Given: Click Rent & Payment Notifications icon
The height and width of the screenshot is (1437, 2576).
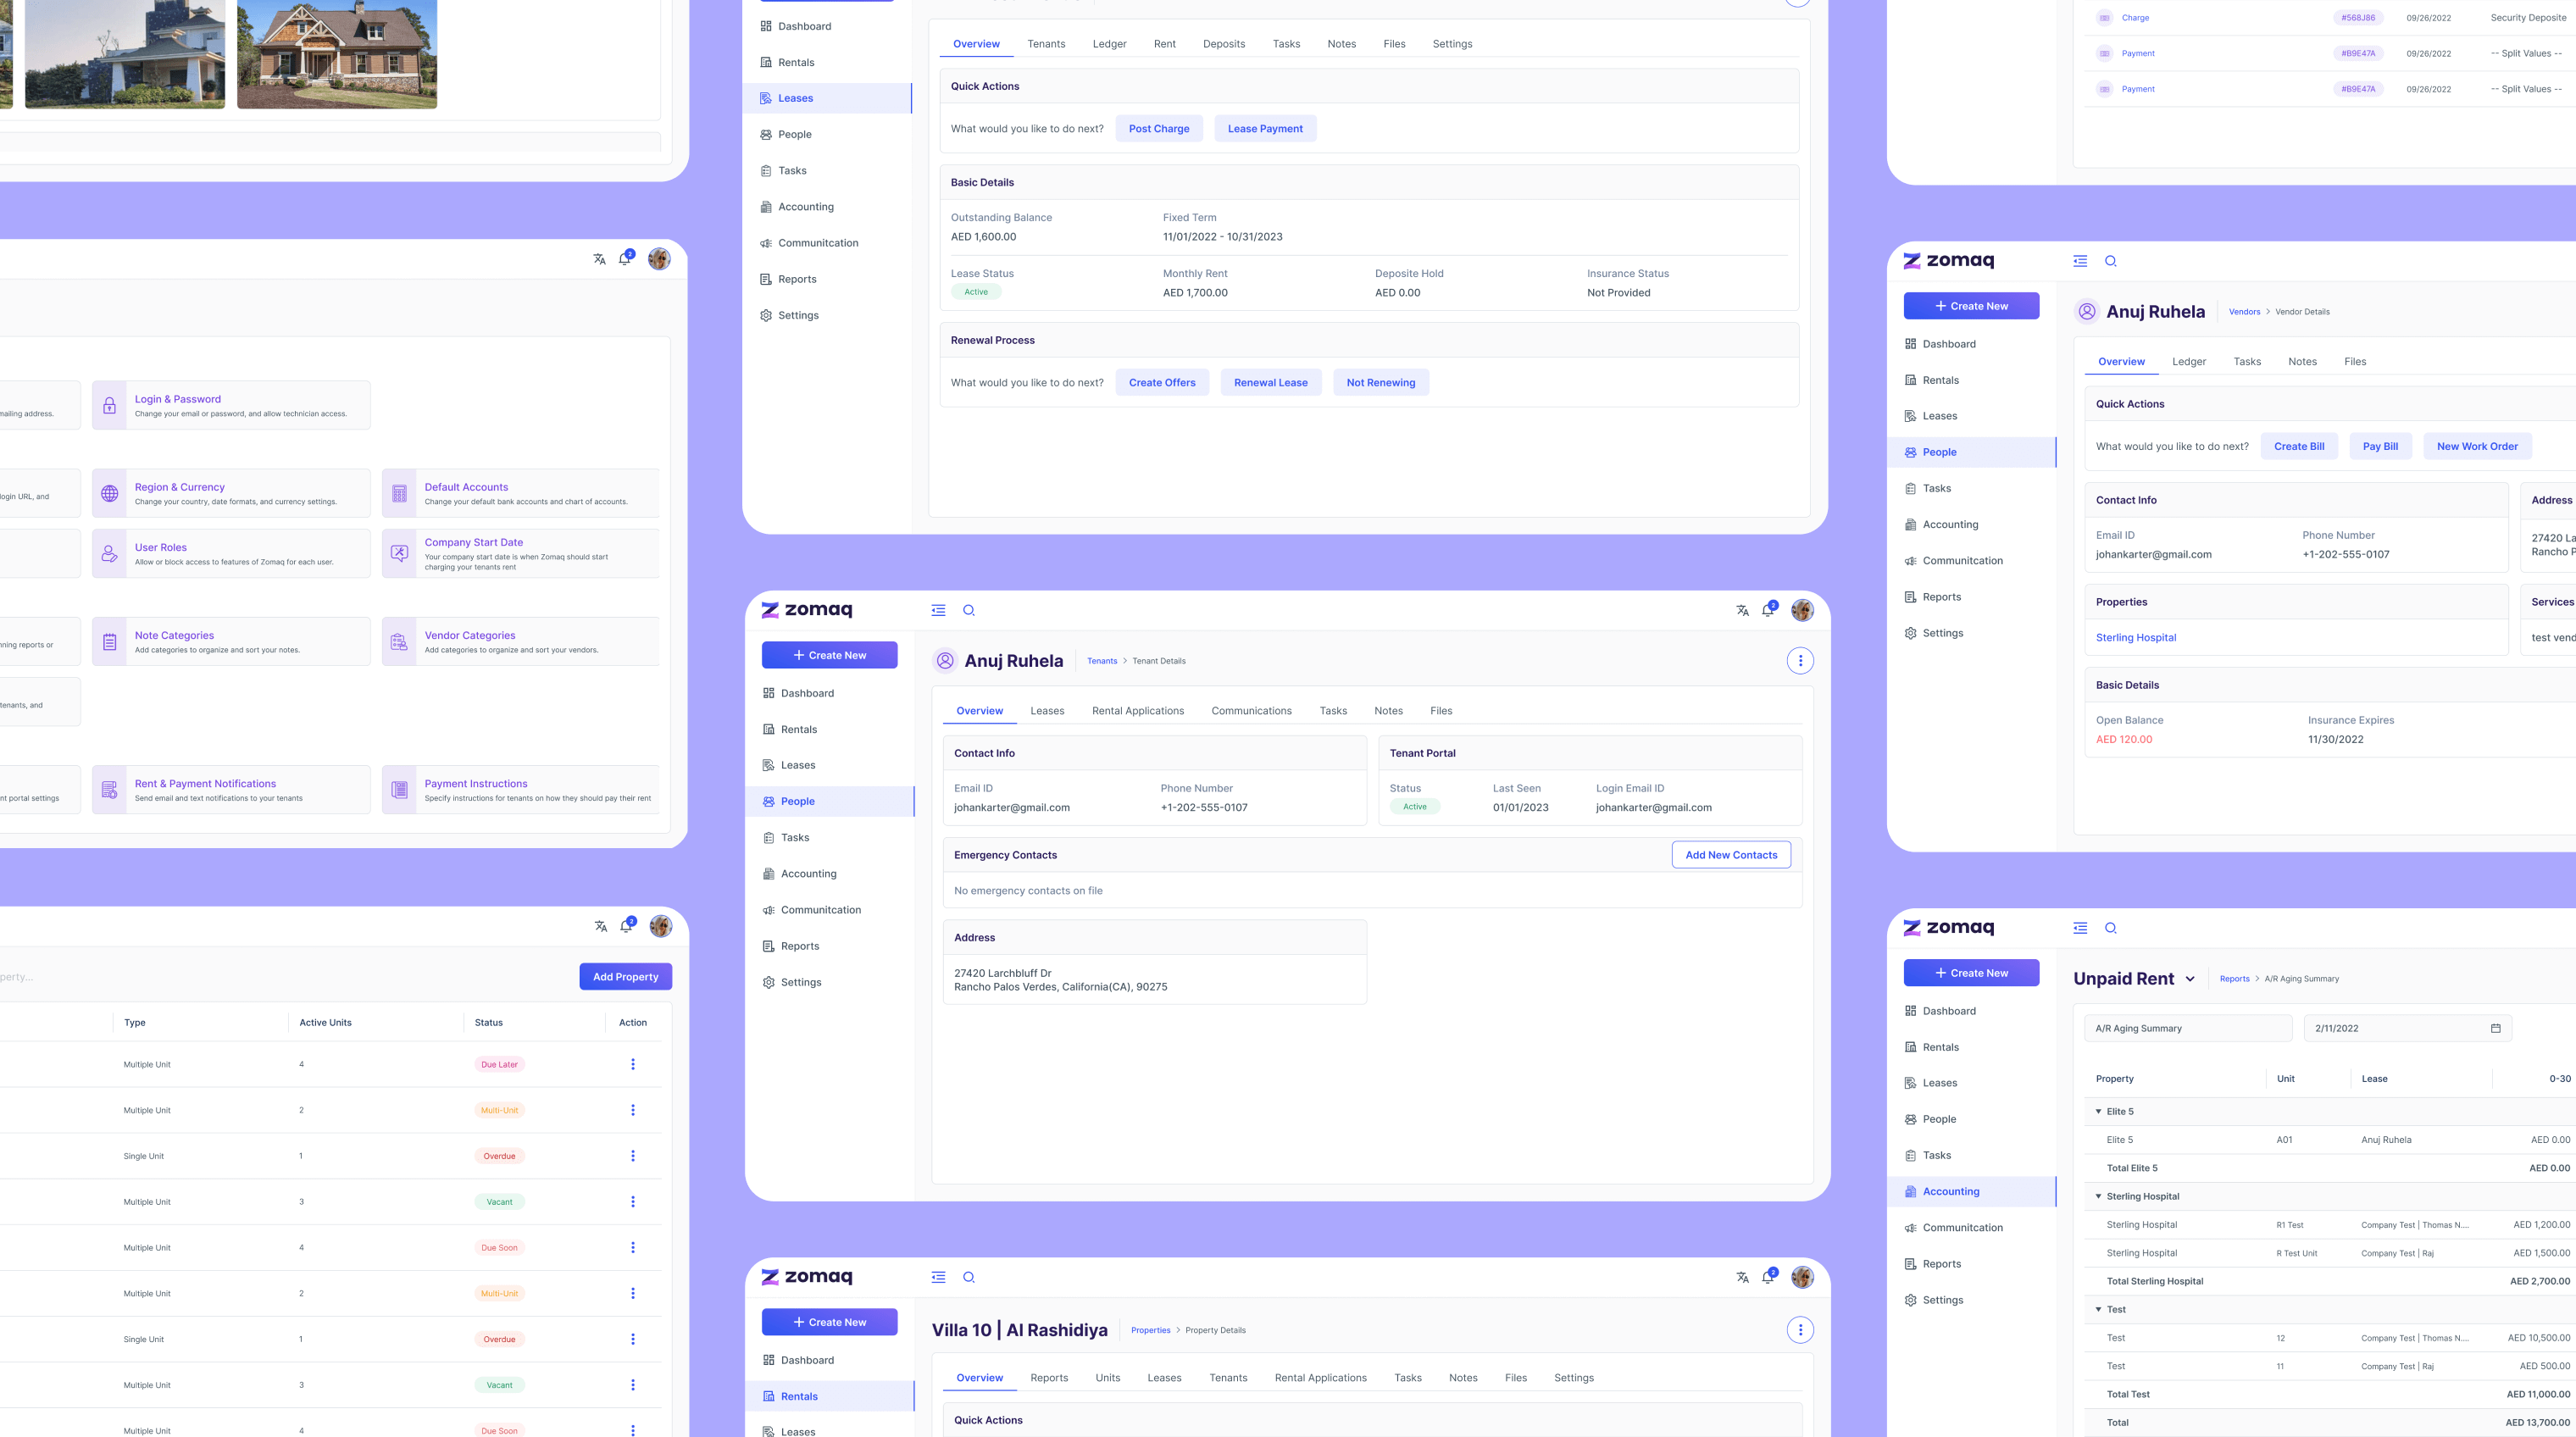Looking at the screenshot, I should (x=110, y=790).
